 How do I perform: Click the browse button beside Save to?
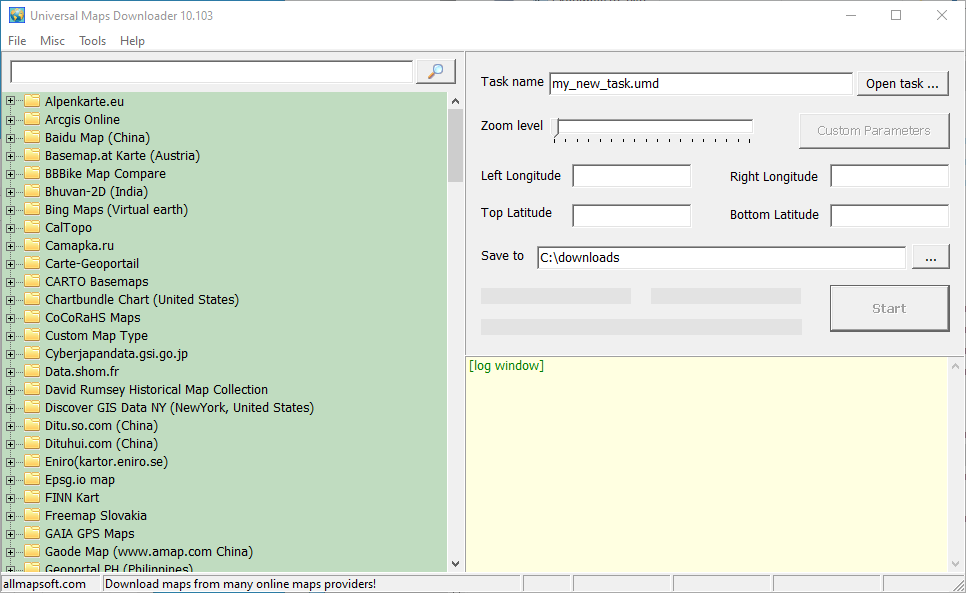pos(931,257)
